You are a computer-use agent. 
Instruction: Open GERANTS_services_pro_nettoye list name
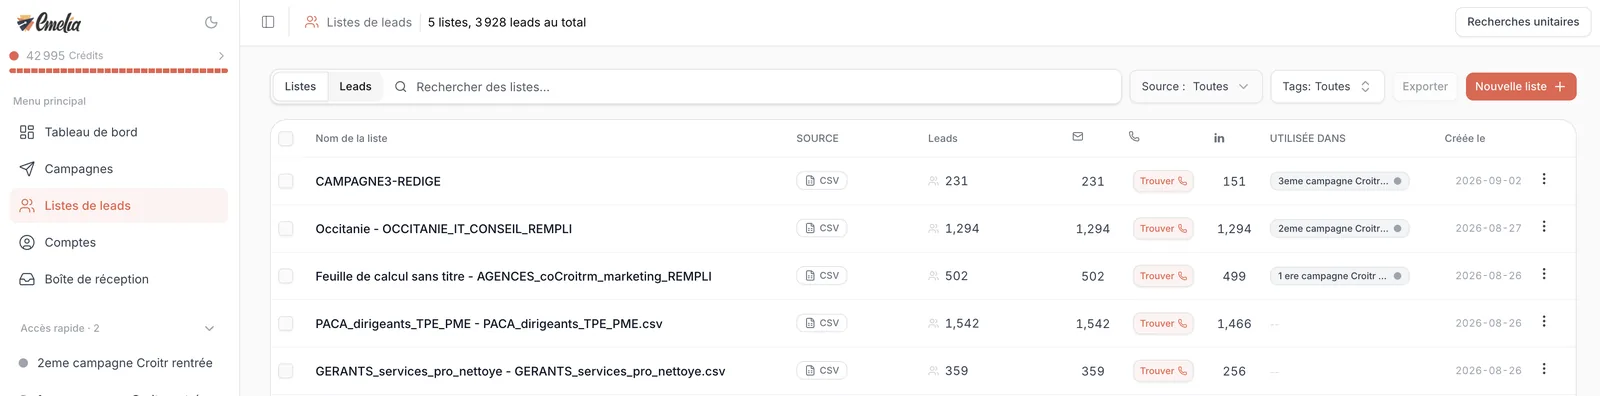point(520,371)
